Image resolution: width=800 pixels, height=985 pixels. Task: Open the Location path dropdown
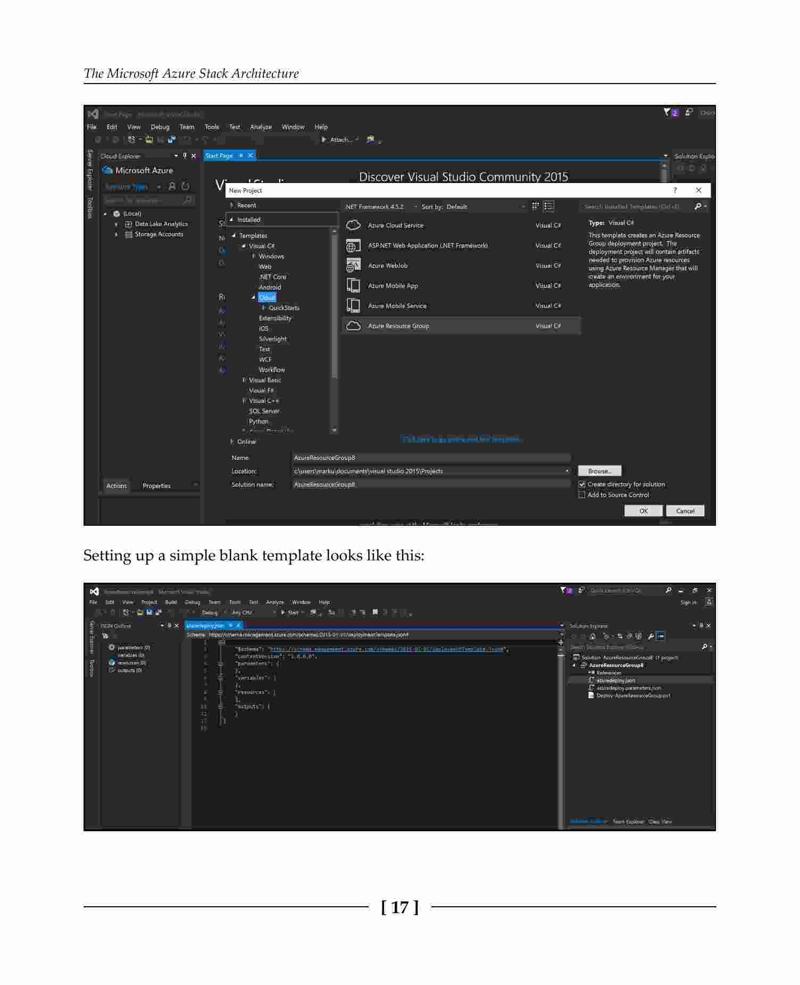click(x=567, y=471)
